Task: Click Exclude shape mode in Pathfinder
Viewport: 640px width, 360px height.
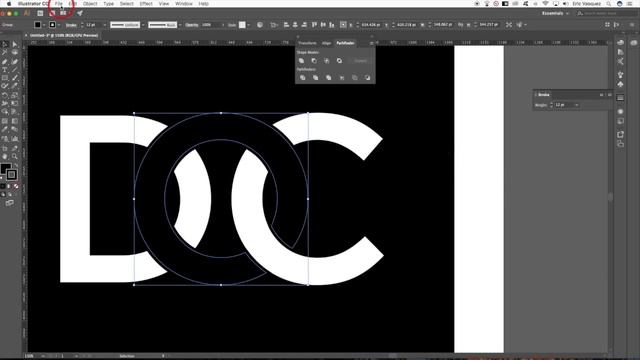Action: point(339,61)
